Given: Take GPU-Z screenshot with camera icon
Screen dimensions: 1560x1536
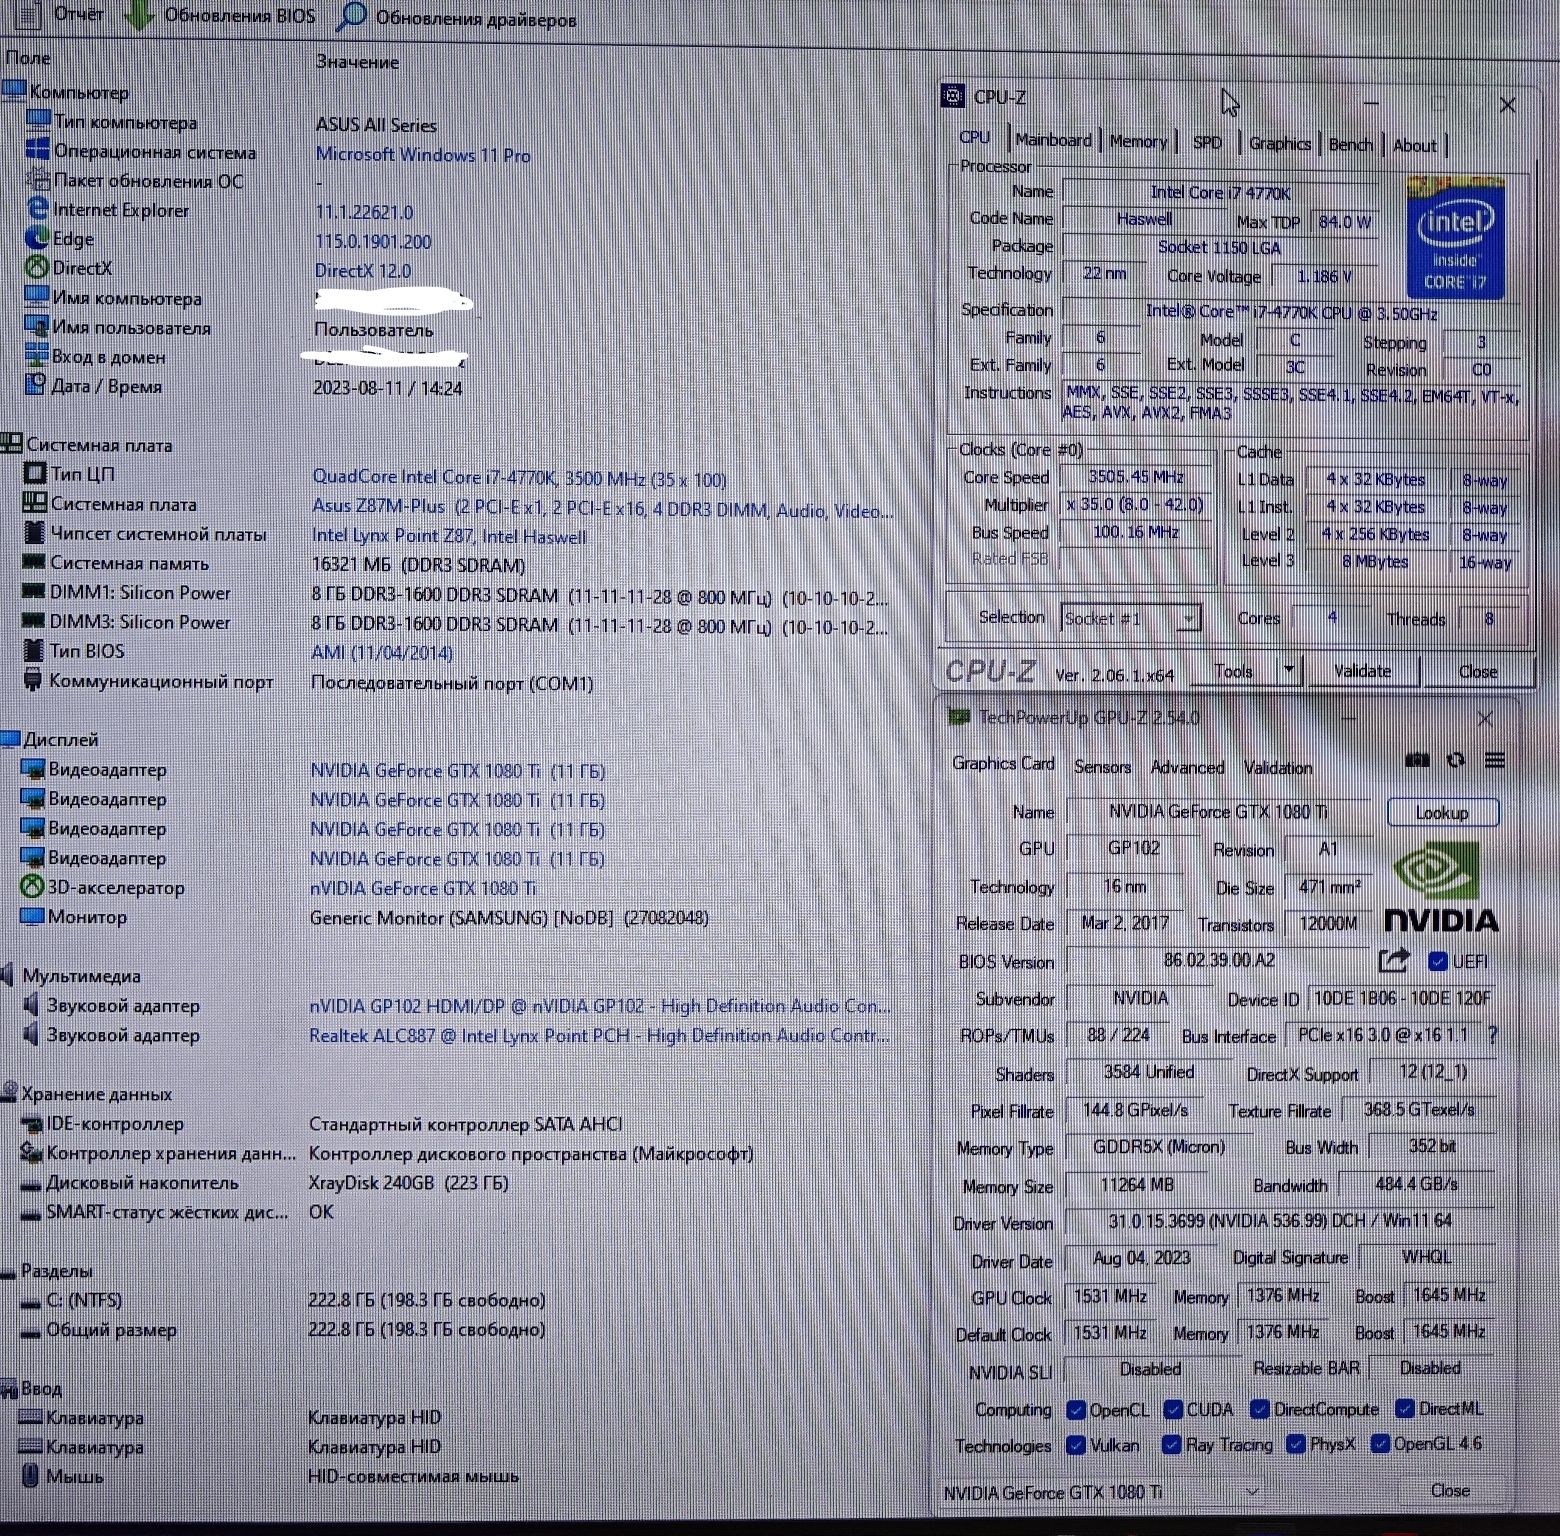Looking at the screenshot, I should tap(1417, 760).
